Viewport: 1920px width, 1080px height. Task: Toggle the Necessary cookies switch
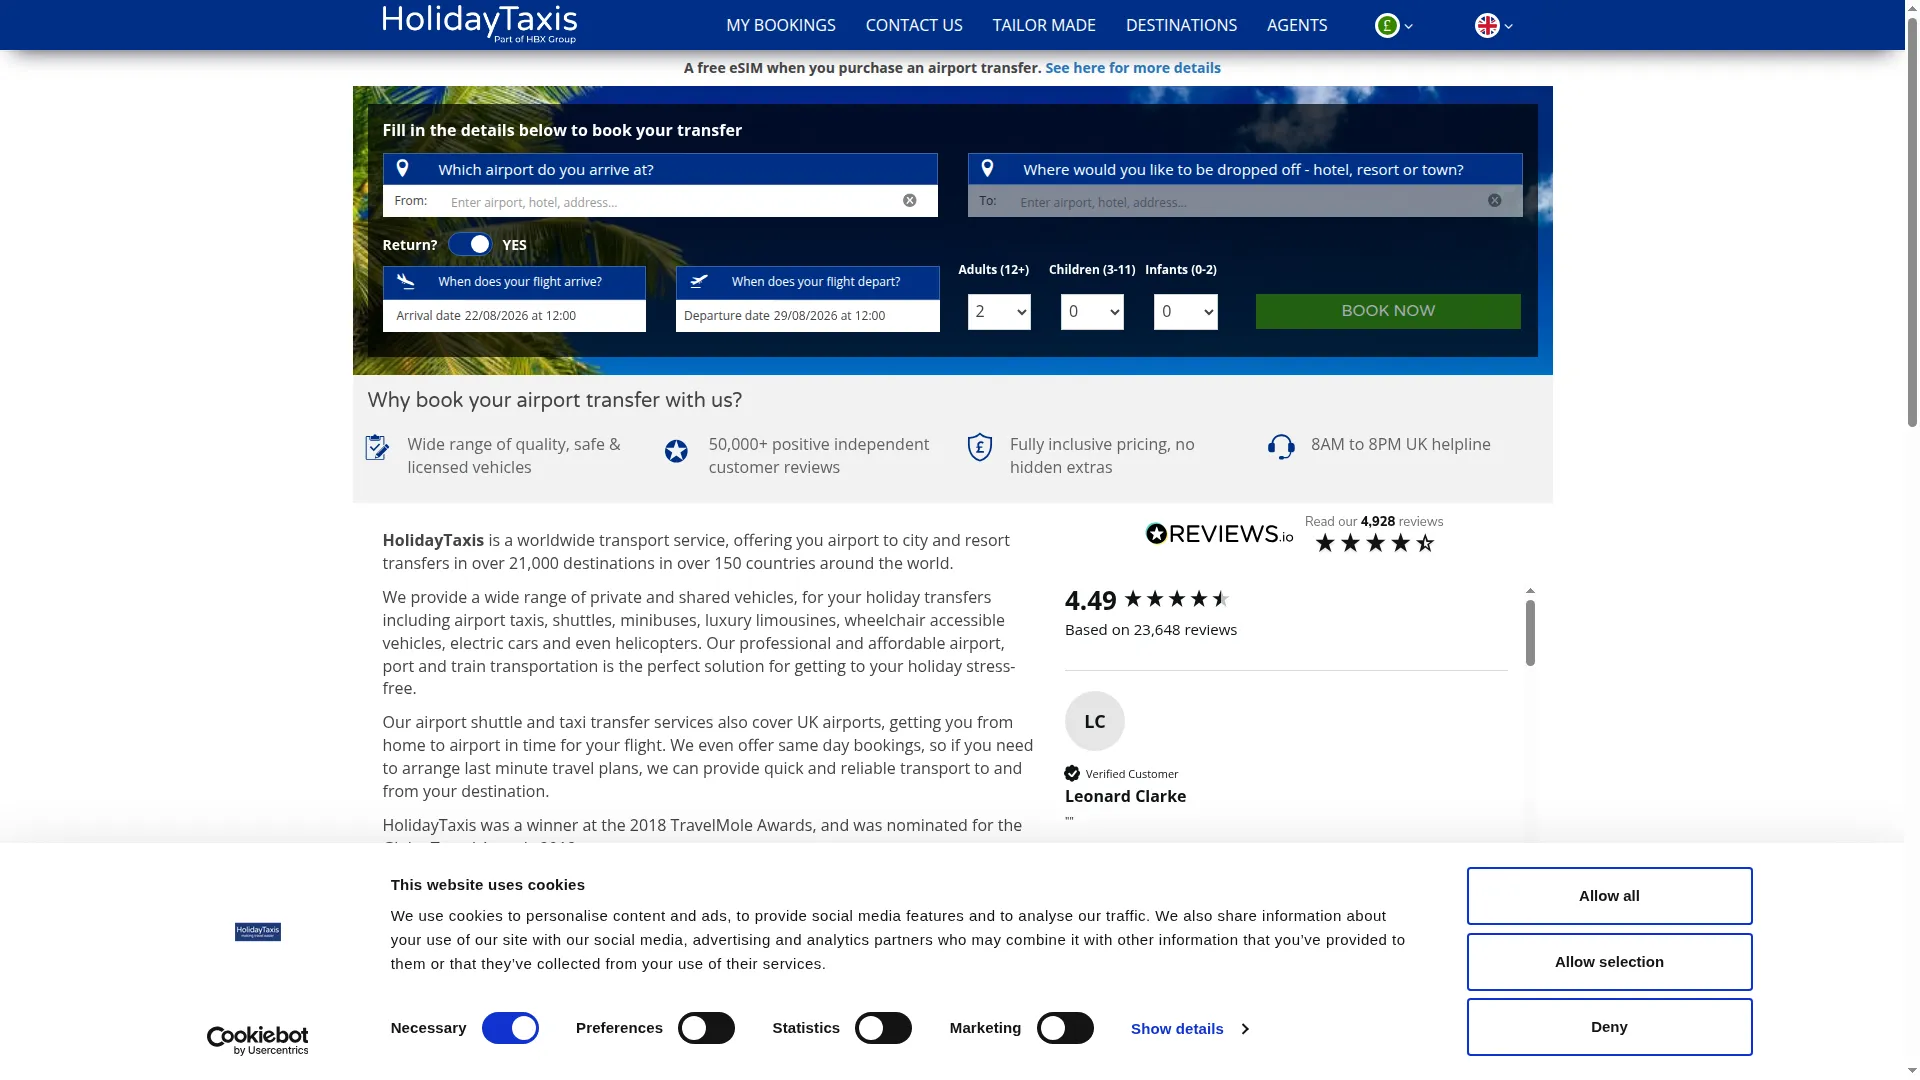(510, 1028)
